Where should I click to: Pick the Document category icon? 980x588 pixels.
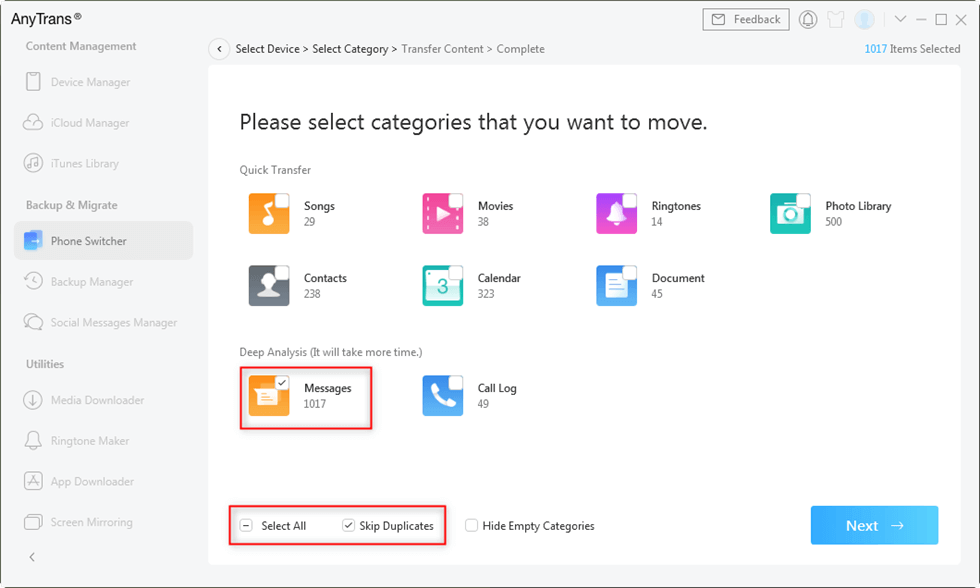tap(616, 286)
